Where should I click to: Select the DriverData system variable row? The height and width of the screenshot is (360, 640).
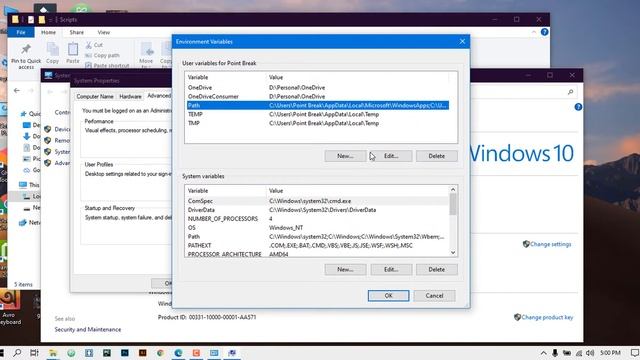coord(318,210)
